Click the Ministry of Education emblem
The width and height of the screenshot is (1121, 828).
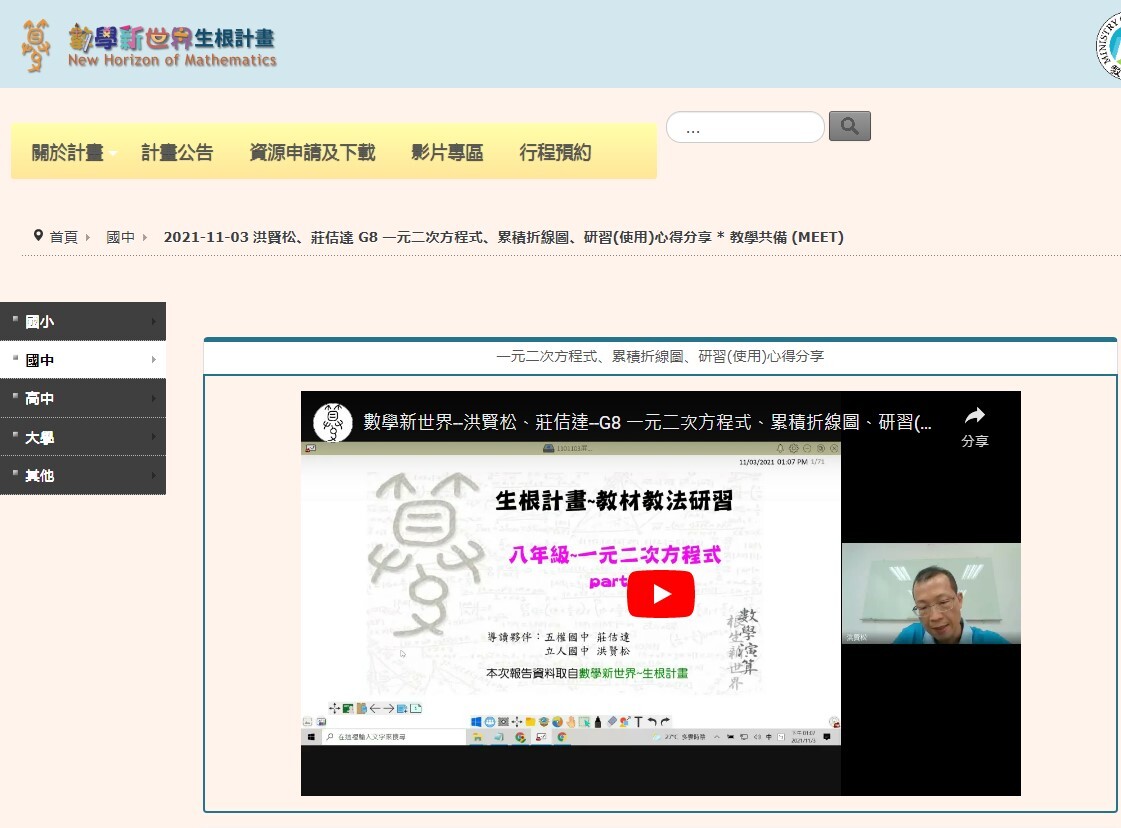point(1109,46)
